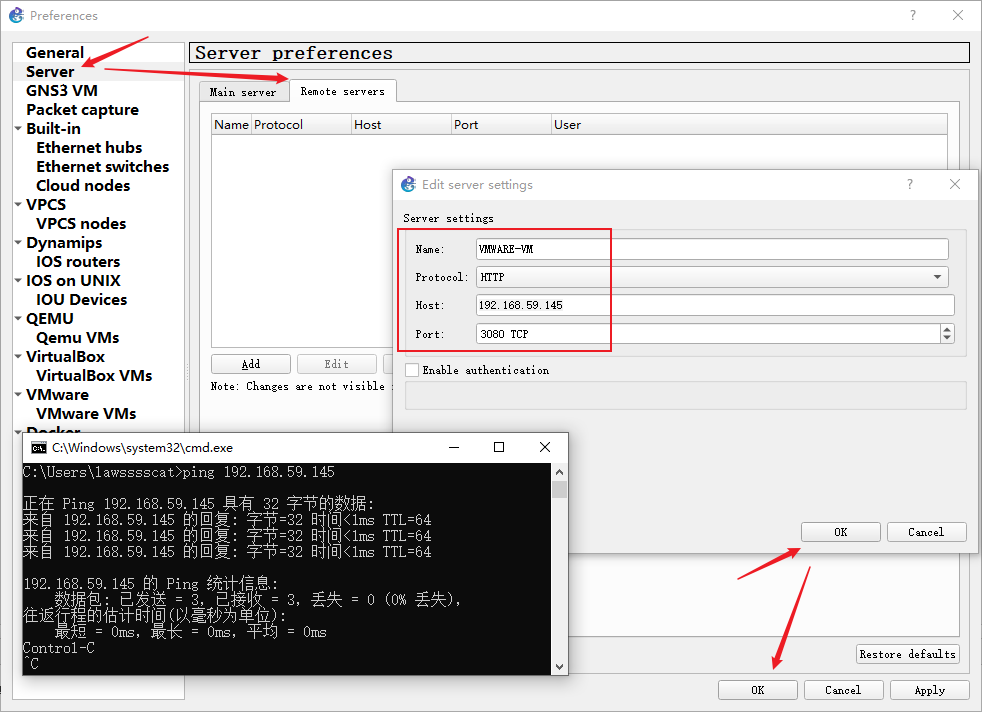Click the Edit server button
Image resolution: width=982 pixels, height=712 pixels.
click(336, 364)
